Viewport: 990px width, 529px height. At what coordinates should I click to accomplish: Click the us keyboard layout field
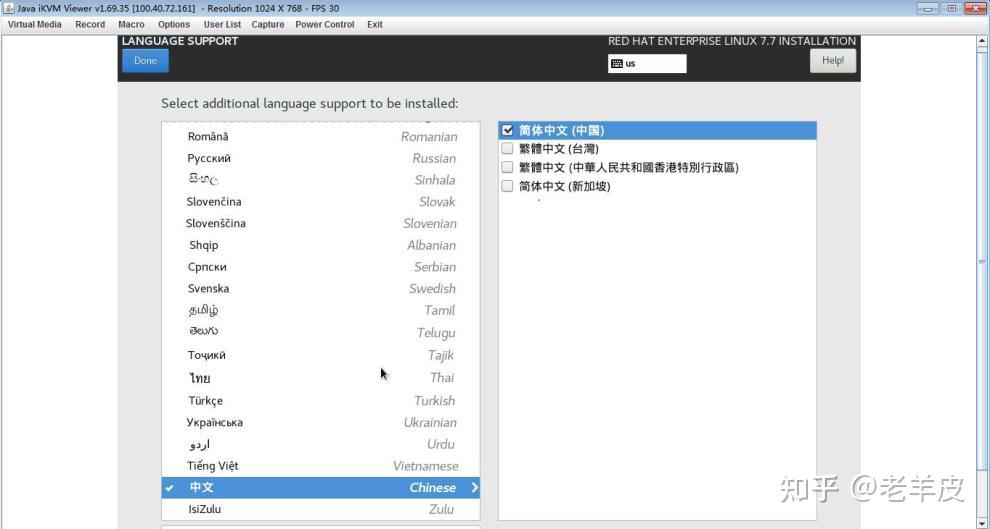[647, 64]
